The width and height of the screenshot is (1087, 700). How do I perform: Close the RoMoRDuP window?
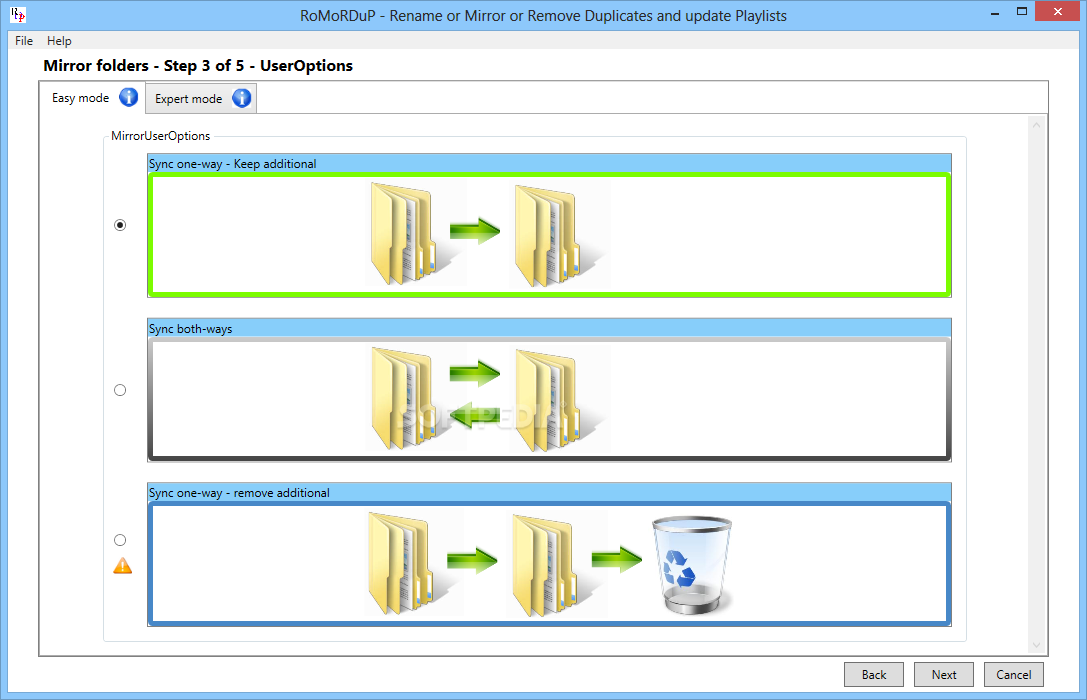pyautogui.click(x=1058, y=12)
